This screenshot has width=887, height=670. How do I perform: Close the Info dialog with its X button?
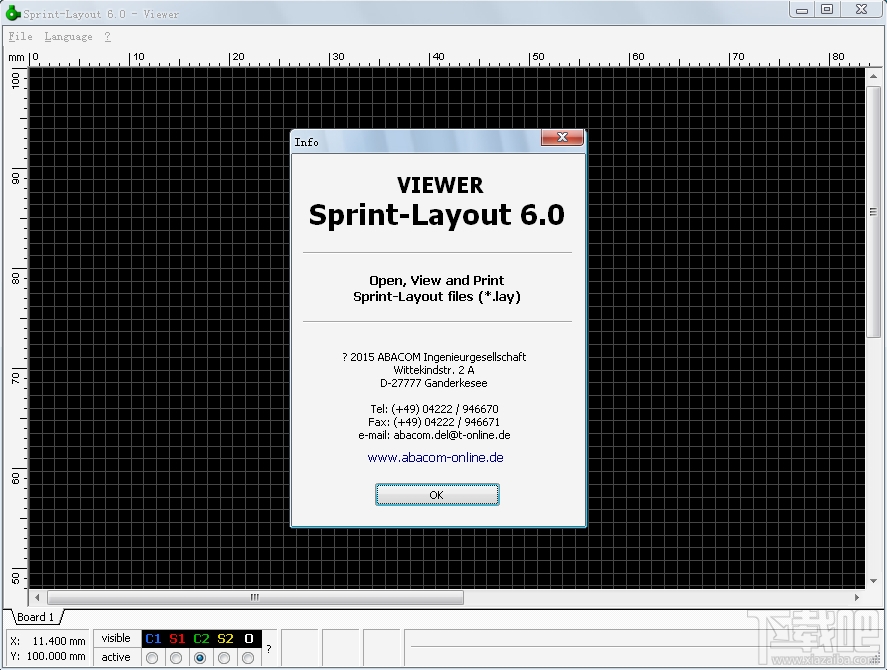562,138
